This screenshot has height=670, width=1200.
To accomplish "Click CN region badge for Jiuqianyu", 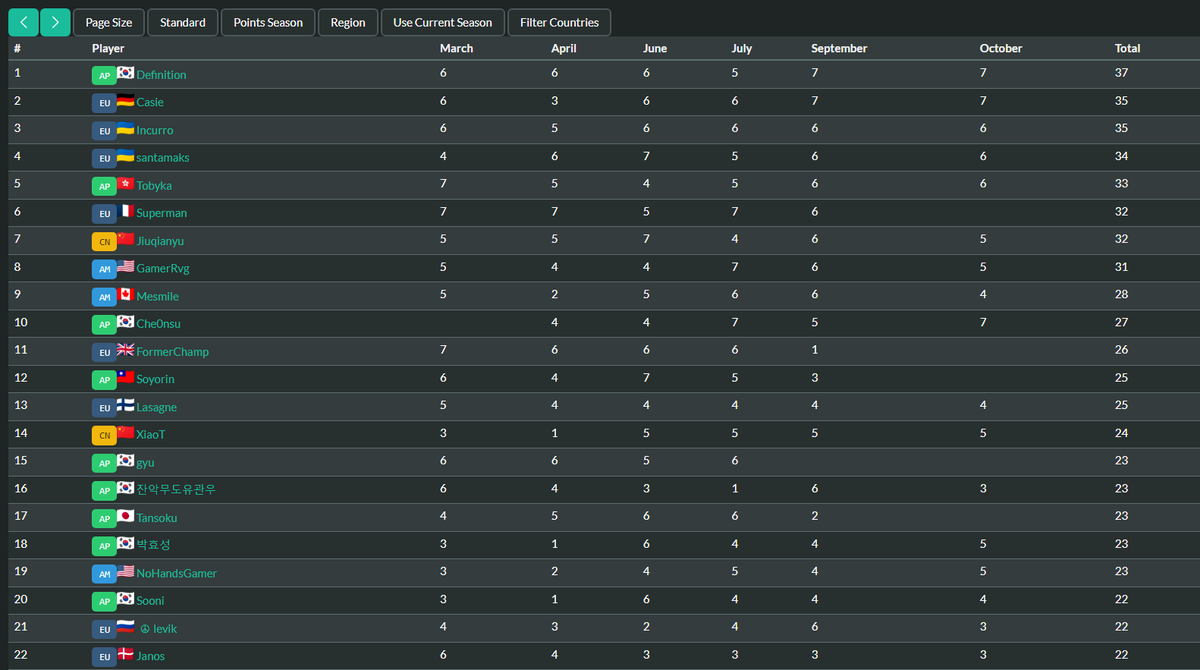I will point(103,241).
